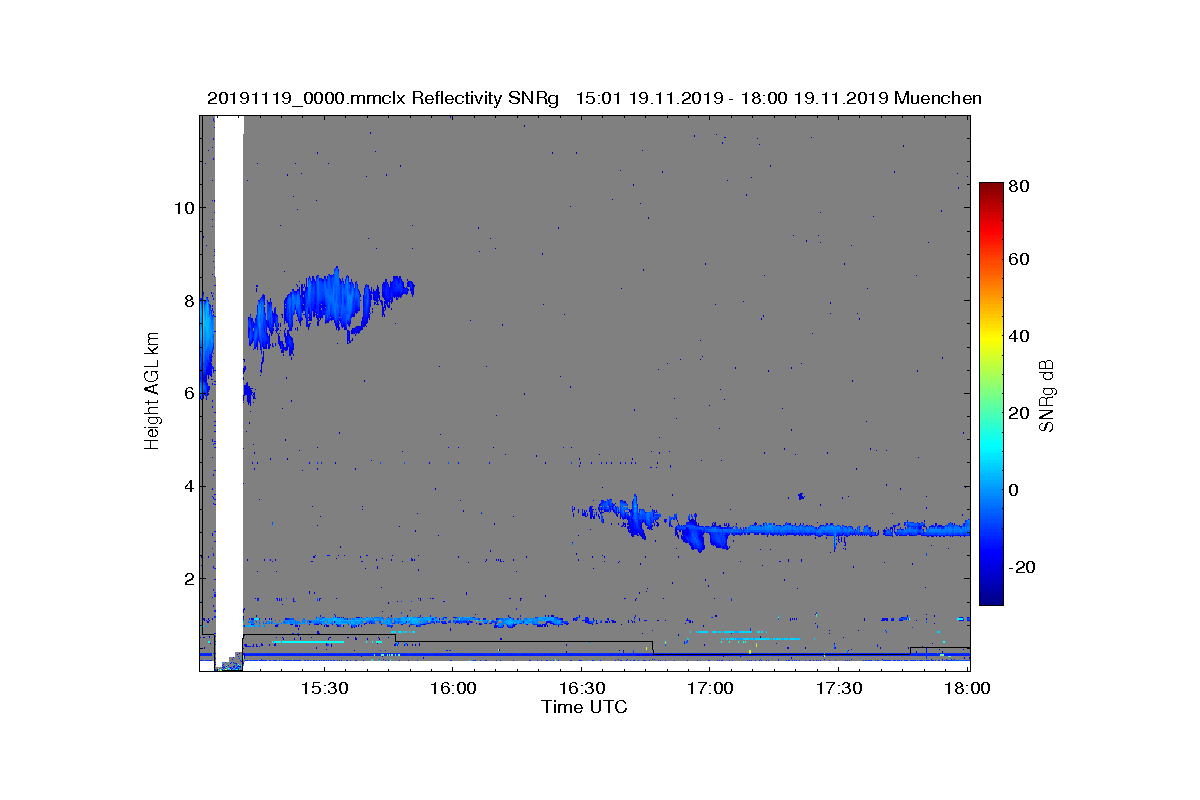Click the colorbar value 80
Viewport: 1200px width, 800px height.
click(1021, 185)
